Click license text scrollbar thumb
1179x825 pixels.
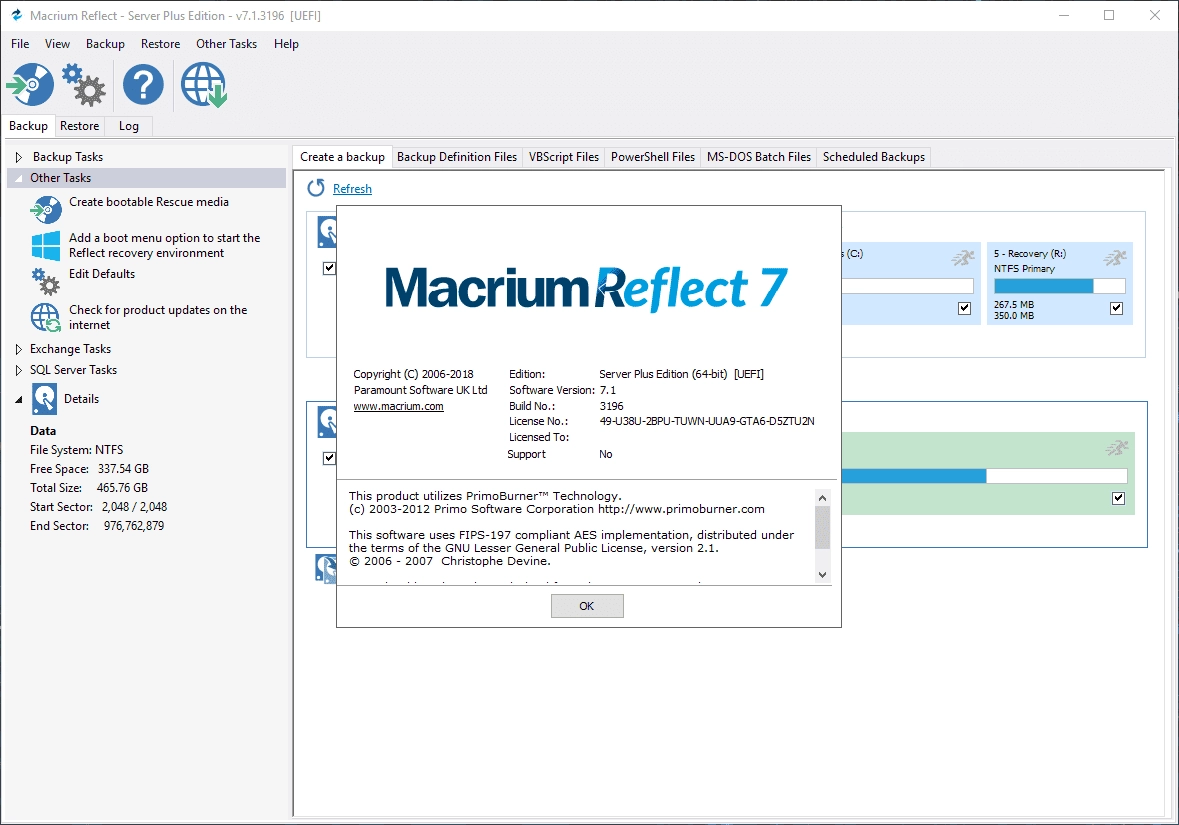(823, 527)
